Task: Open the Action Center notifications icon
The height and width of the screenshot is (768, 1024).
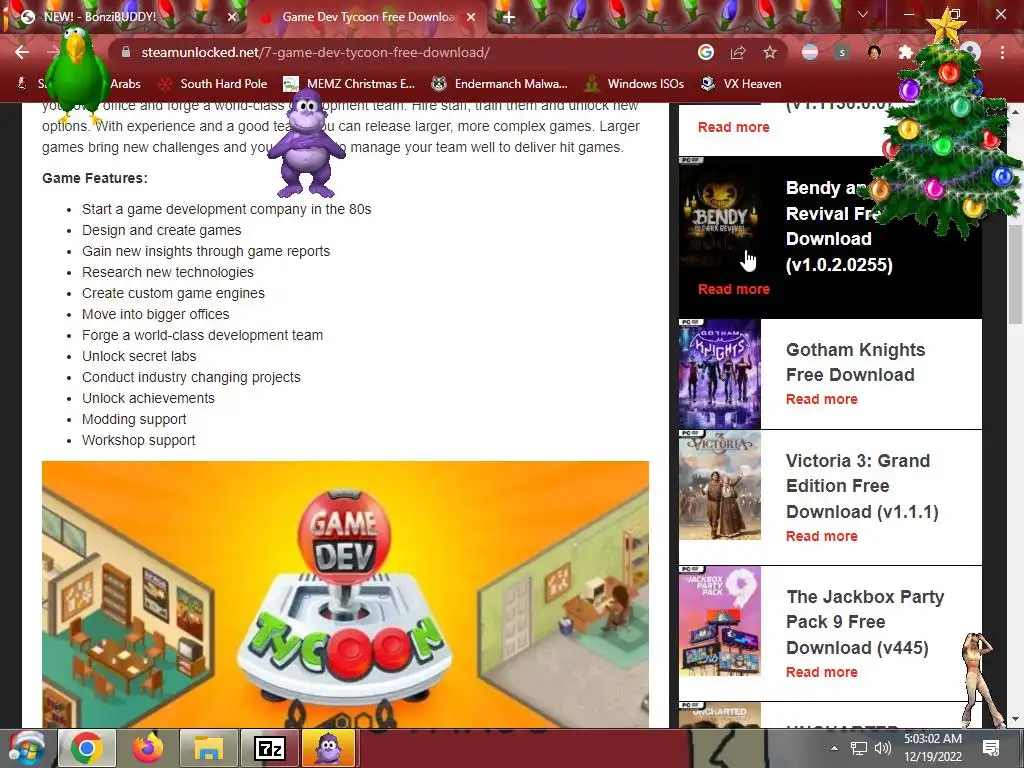Action: point(991,748)
